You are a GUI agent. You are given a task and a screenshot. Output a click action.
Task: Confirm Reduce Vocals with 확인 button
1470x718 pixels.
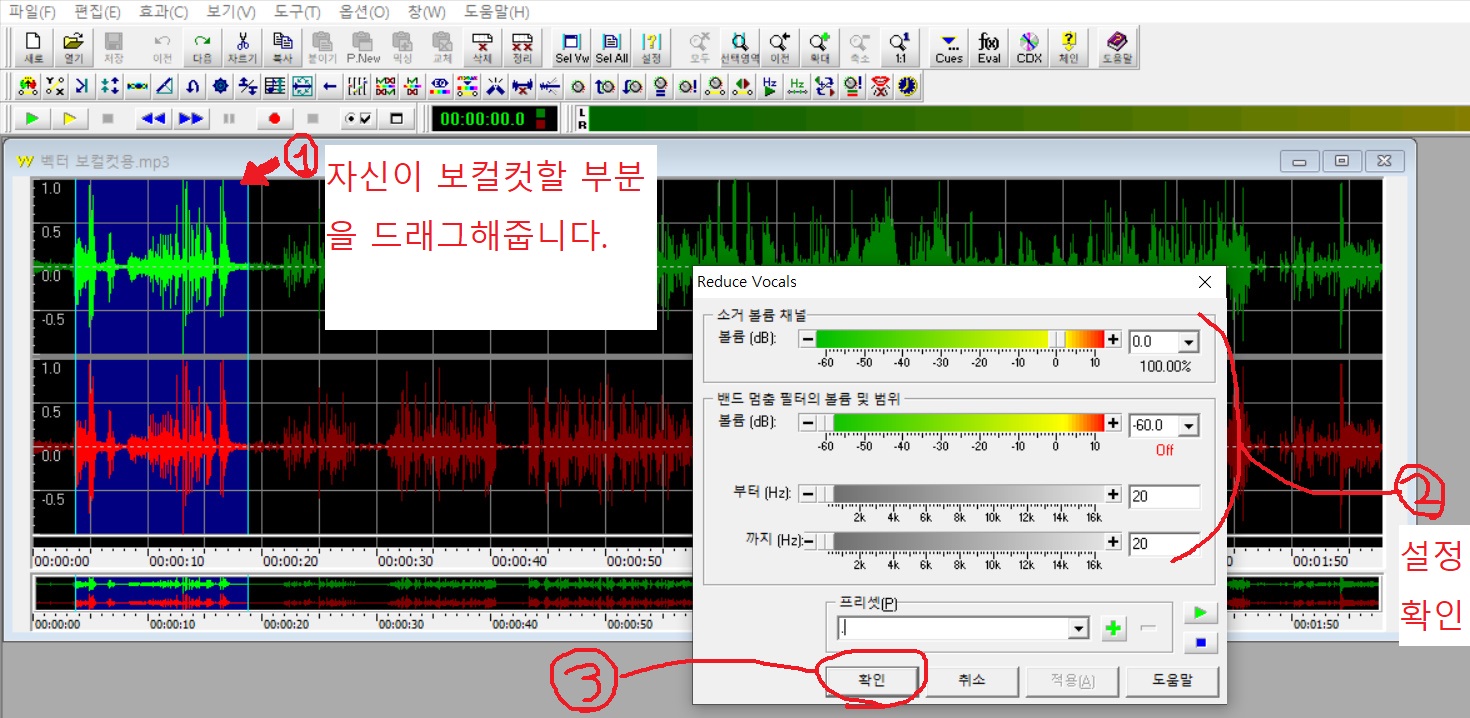870,681
